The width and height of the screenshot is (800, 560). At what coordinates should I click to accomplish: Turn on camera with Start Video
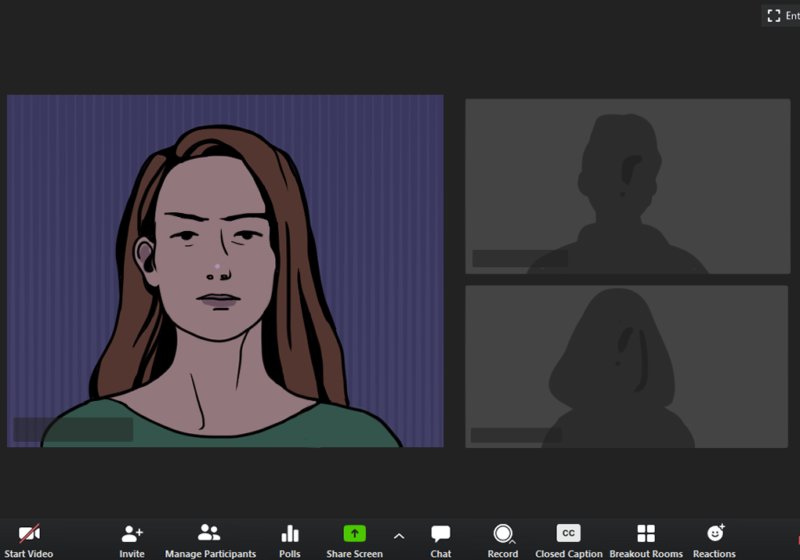[29, 534]
